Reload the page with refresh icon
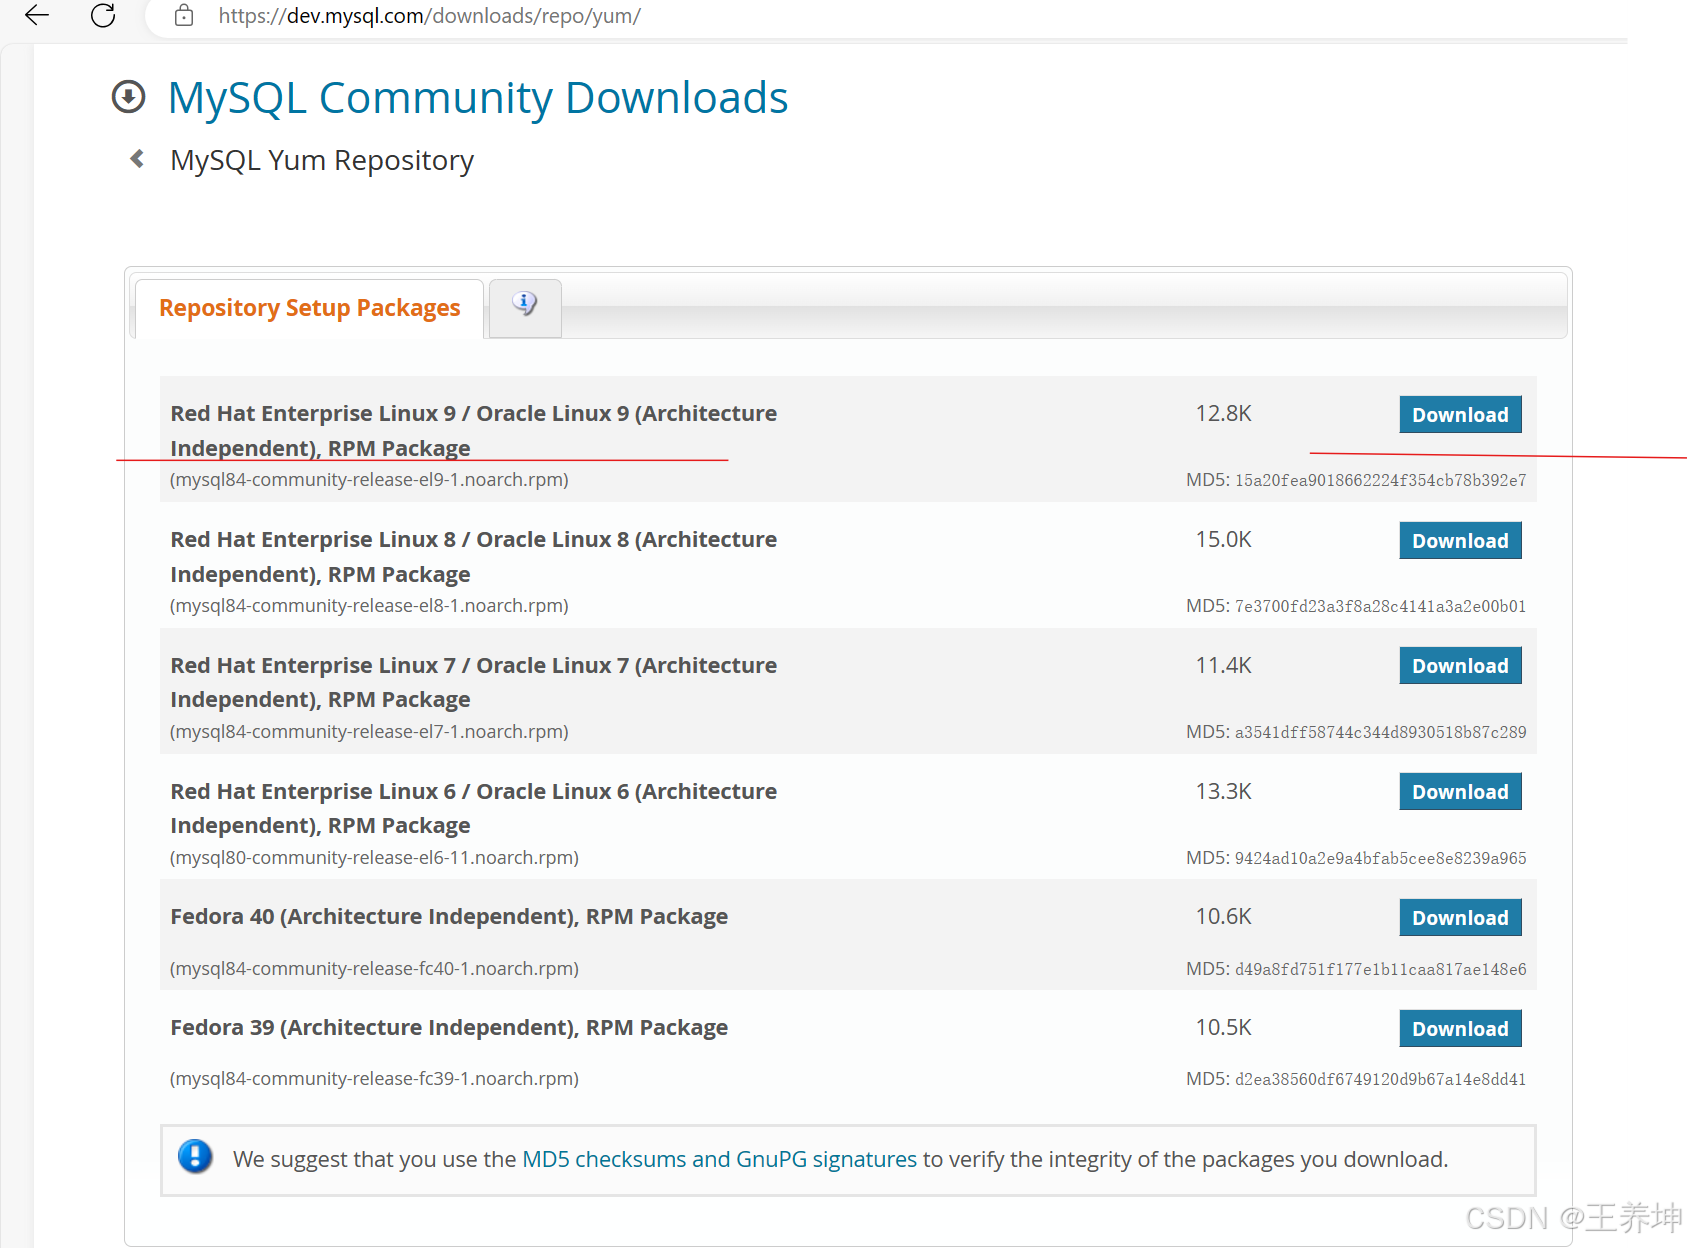Viewport: 1687px width, 1248px height. [103, 15]
